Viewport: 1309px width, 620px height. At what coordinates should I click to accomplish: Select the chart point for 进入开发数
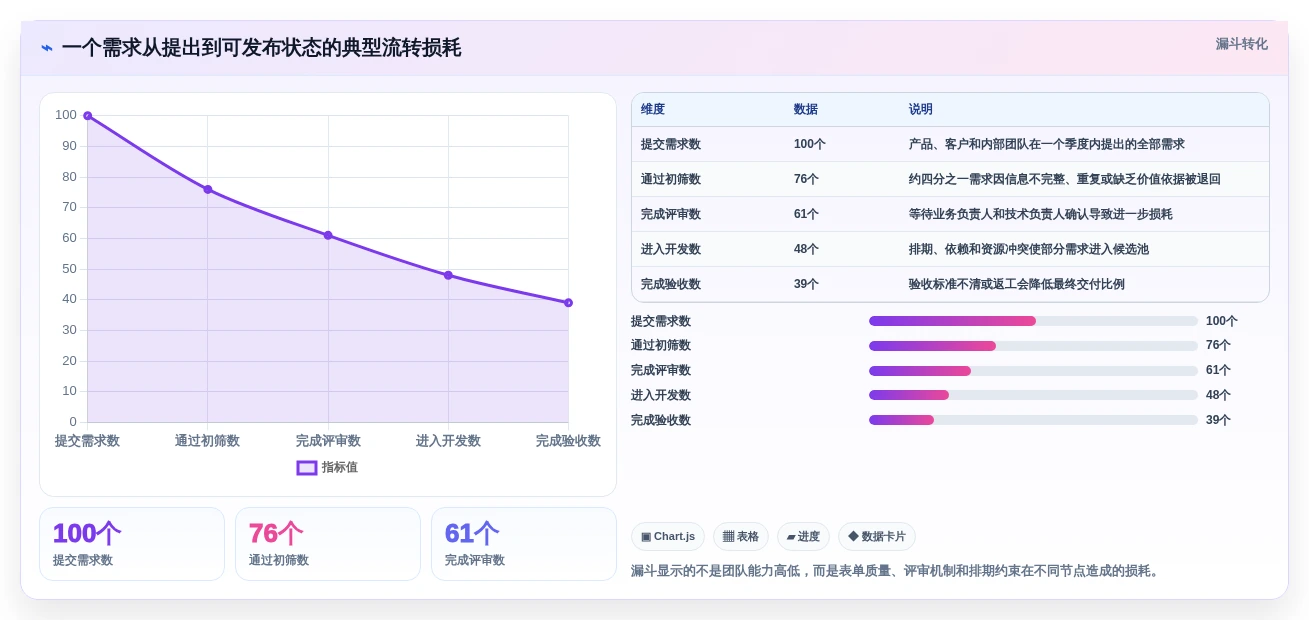tap(448, 275)
